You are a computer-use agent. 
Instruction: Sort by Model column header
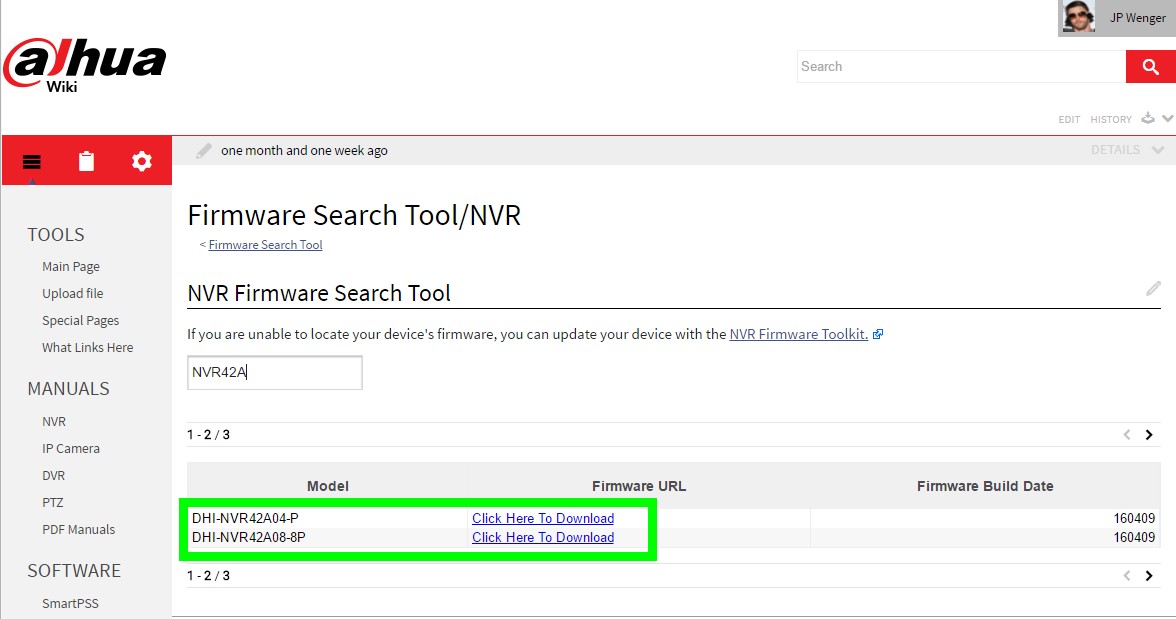tap(328, 486)
